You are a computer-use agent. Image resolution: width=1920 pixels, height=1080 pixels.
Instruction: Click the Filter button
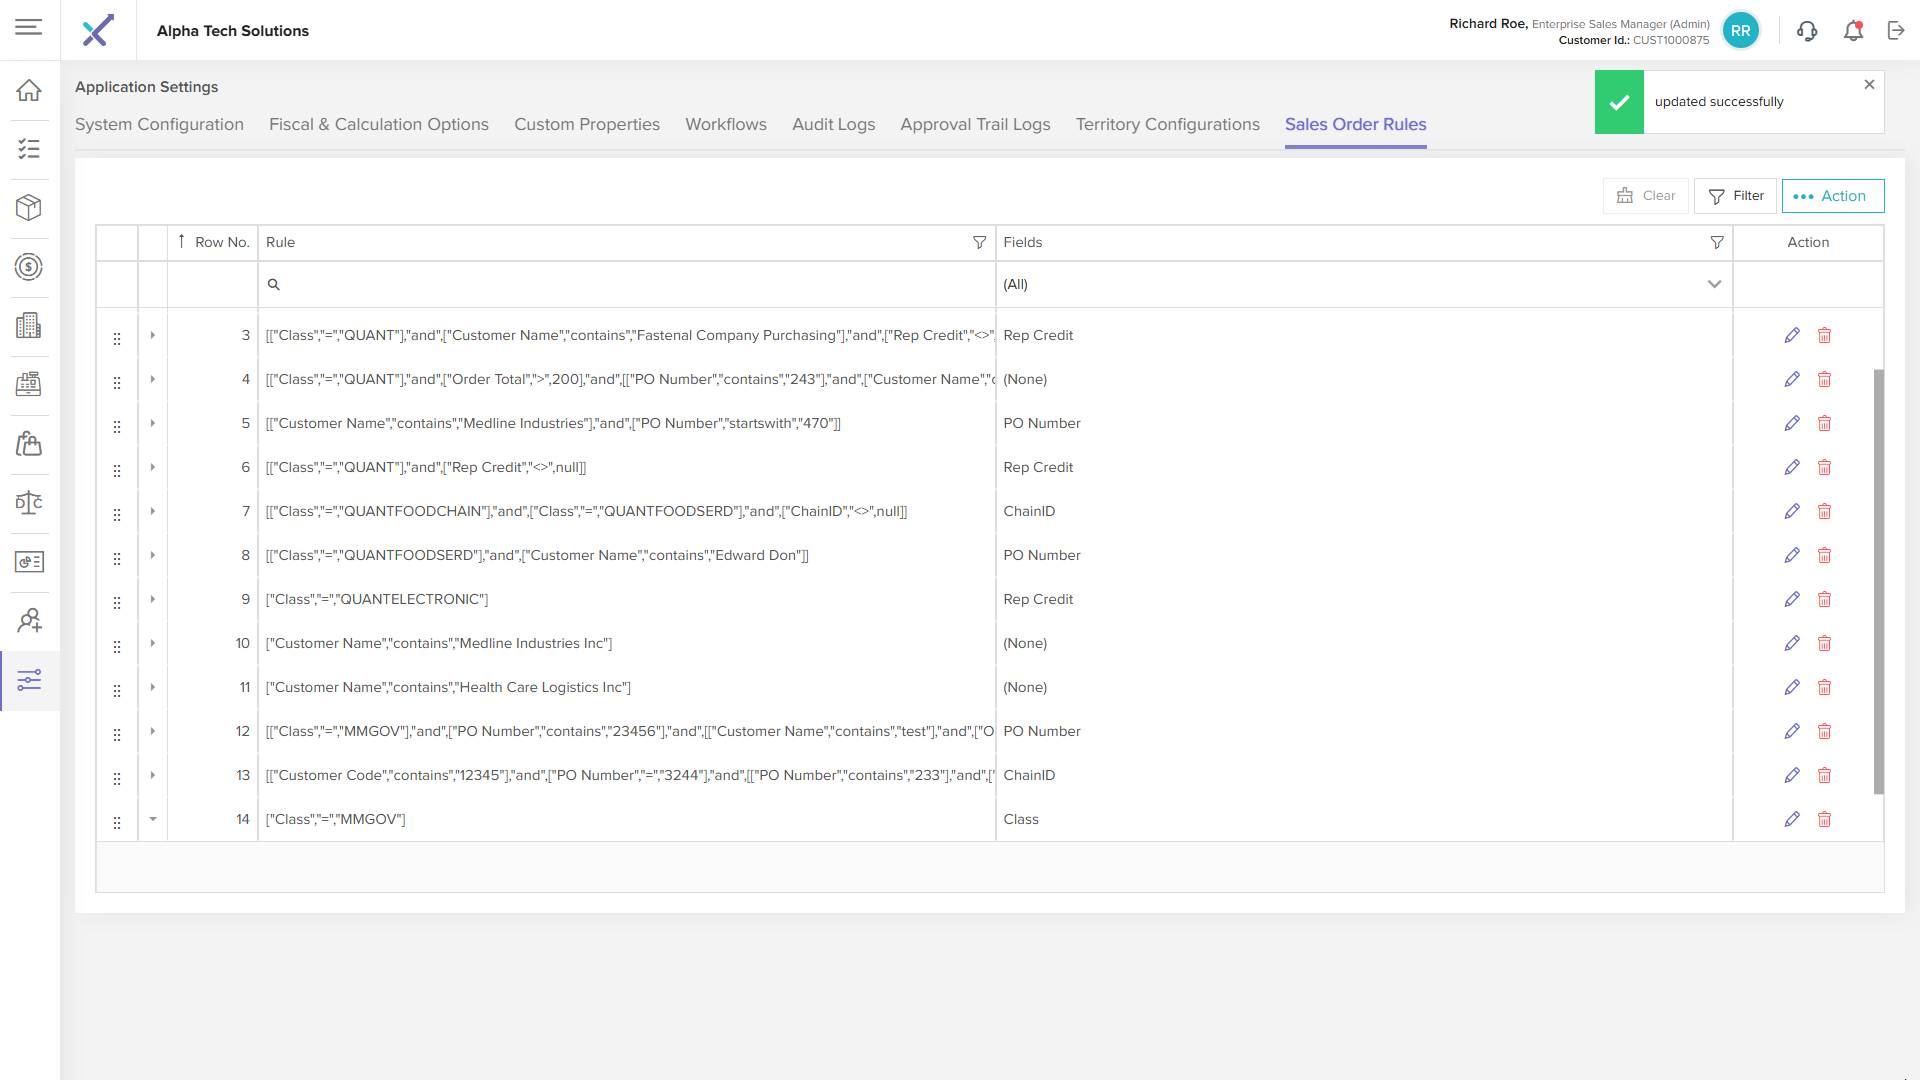[1735, 196]
